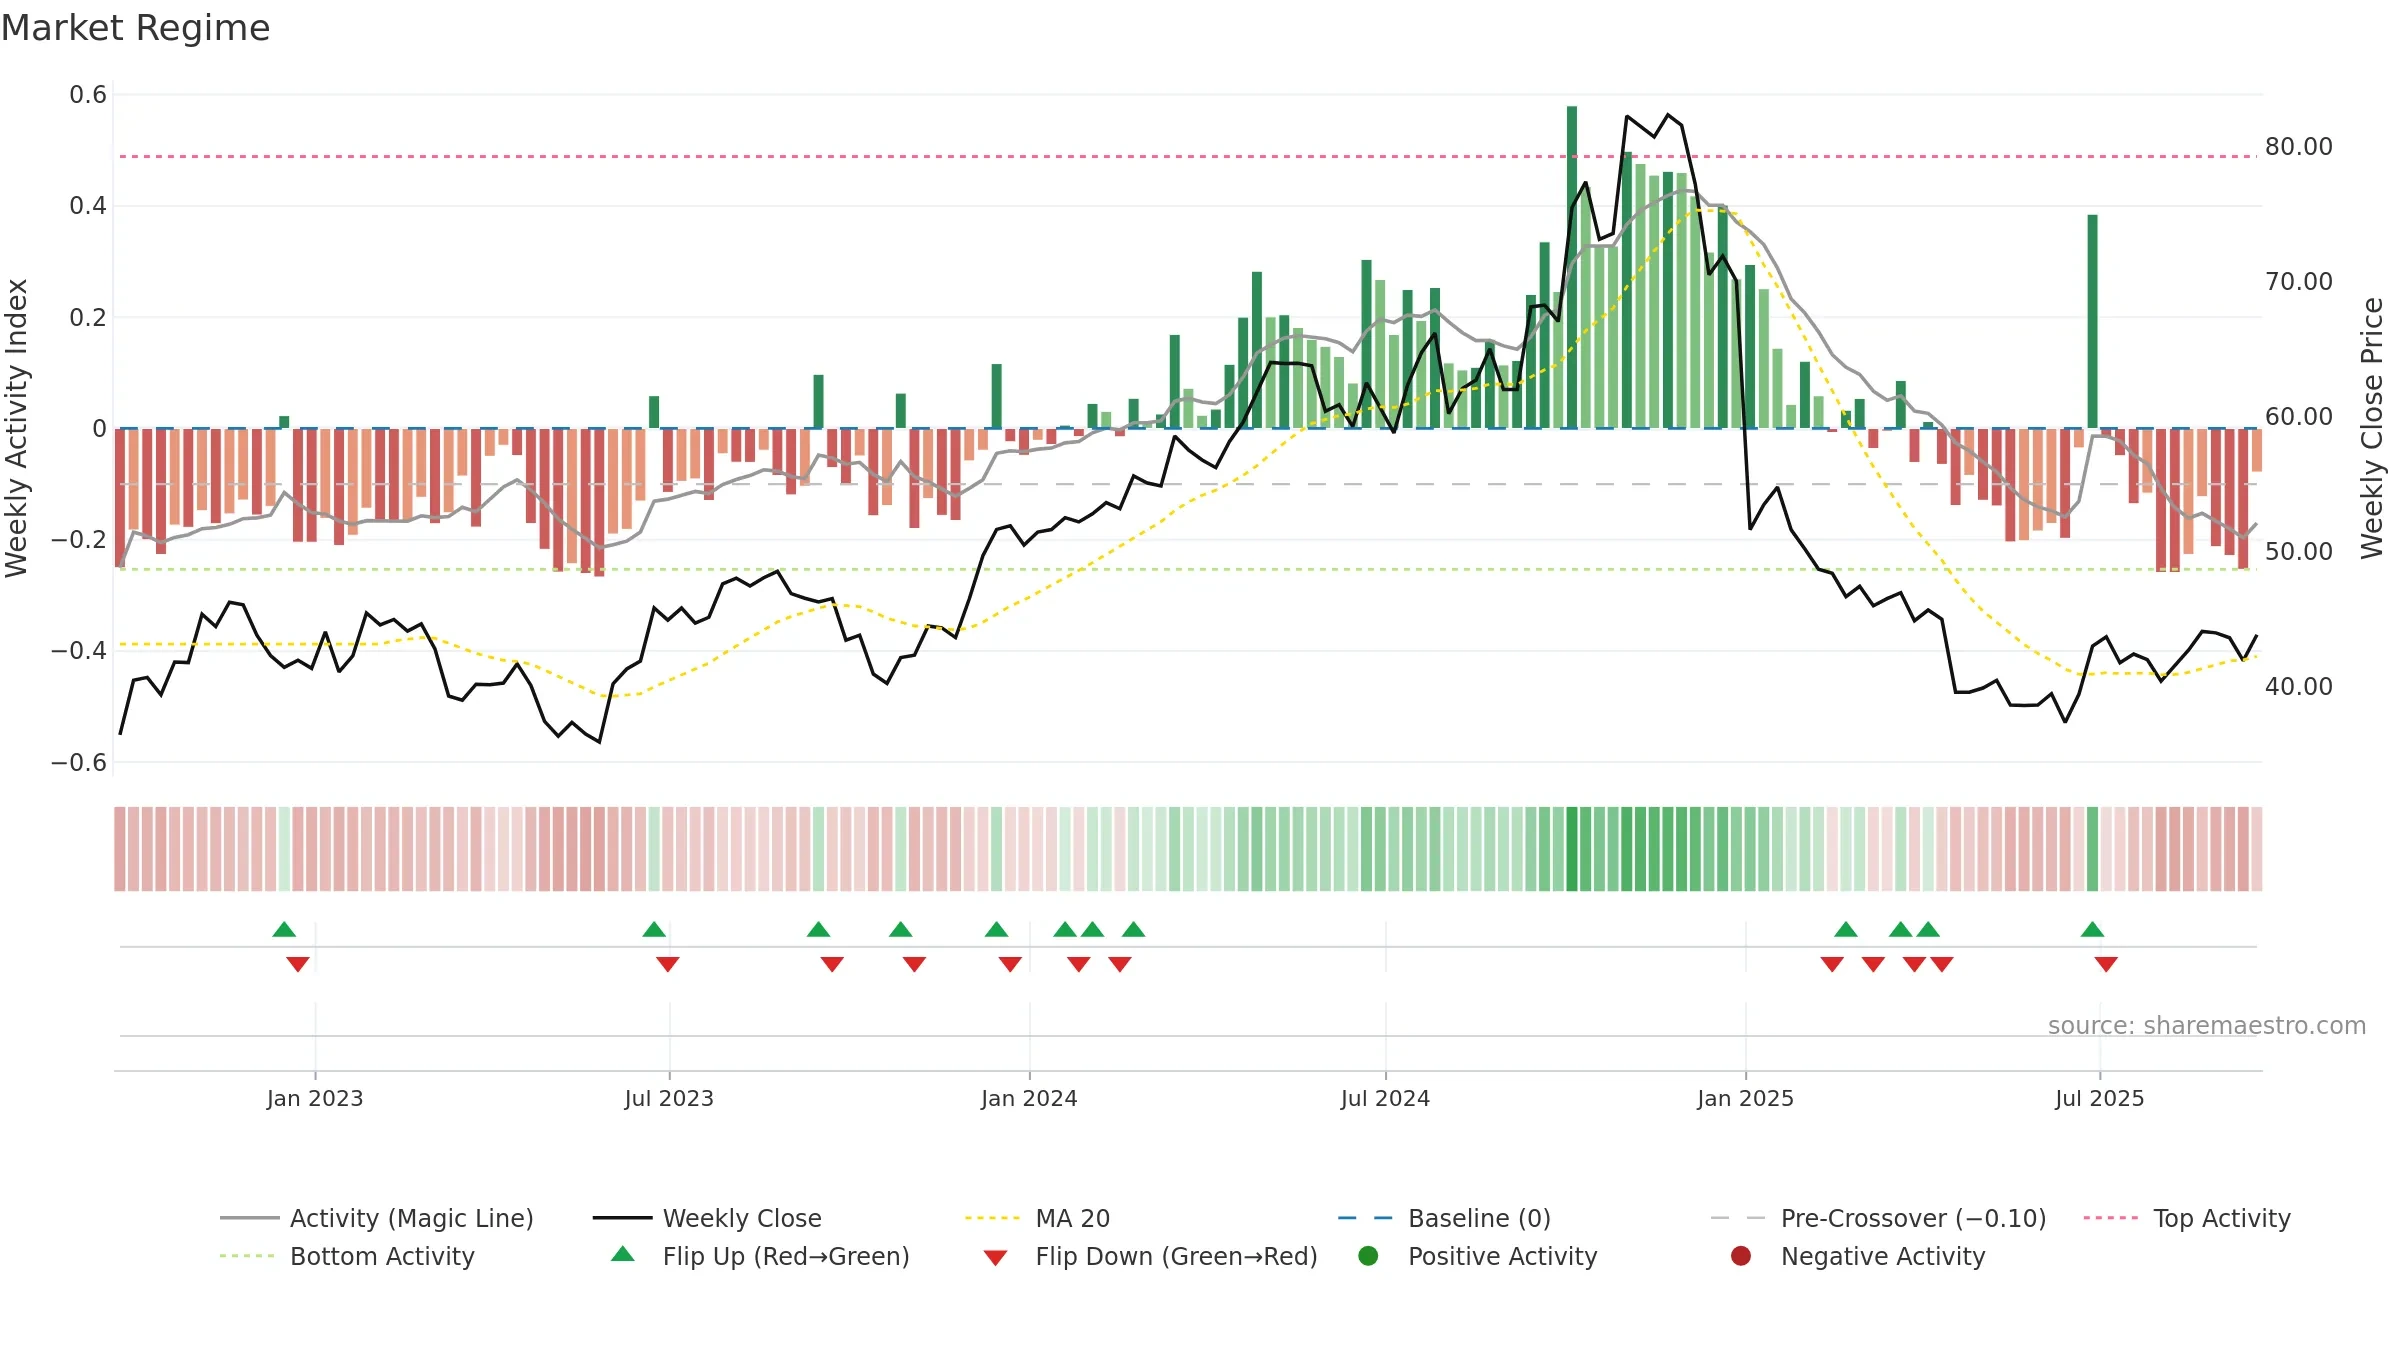Toggle the Flip Down (Green→Red) legend entry
The height and width of the screenshot is (1350, 2400).
pyautogui.click(x=1150, y=1256)
